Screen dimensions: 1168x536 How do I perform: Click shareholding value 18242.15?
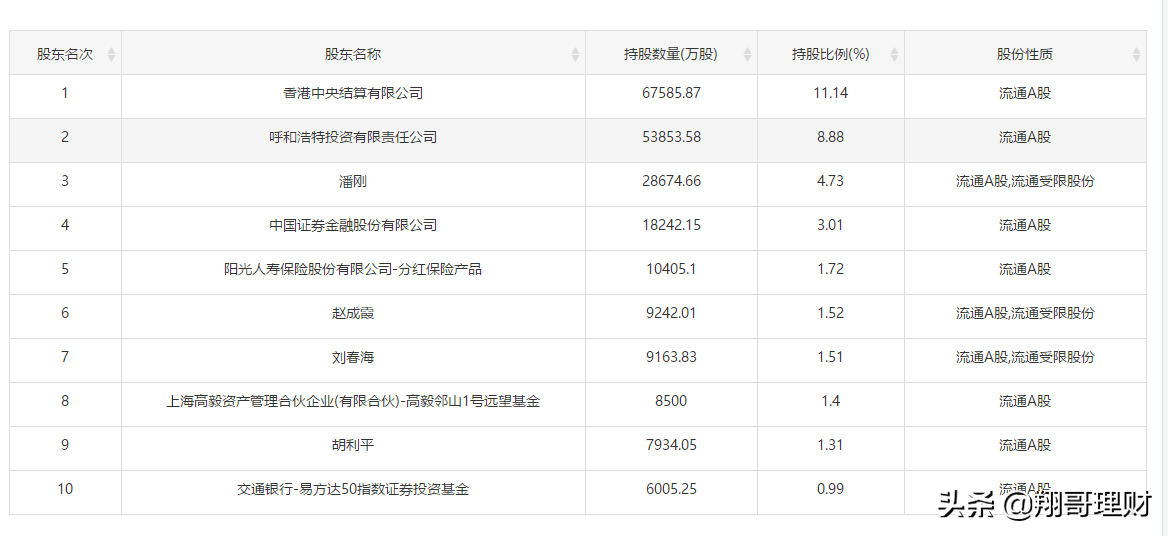point(671,225)
